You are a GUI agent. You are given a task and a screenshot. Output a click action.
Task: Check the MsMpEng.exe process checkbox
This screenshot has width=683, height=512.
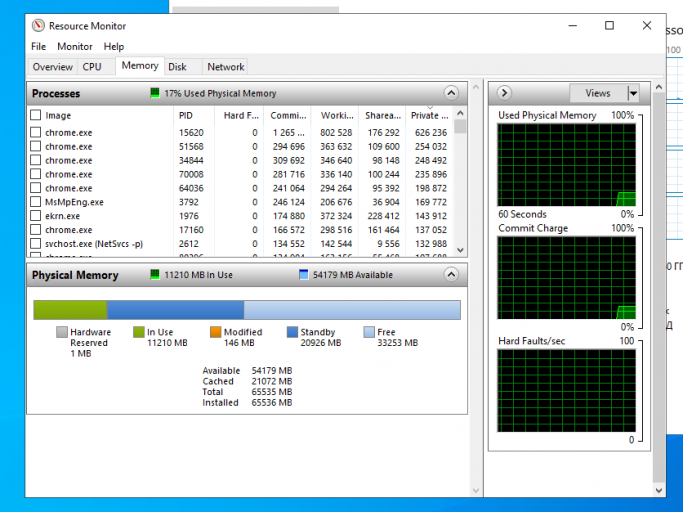tap(36, 202)
